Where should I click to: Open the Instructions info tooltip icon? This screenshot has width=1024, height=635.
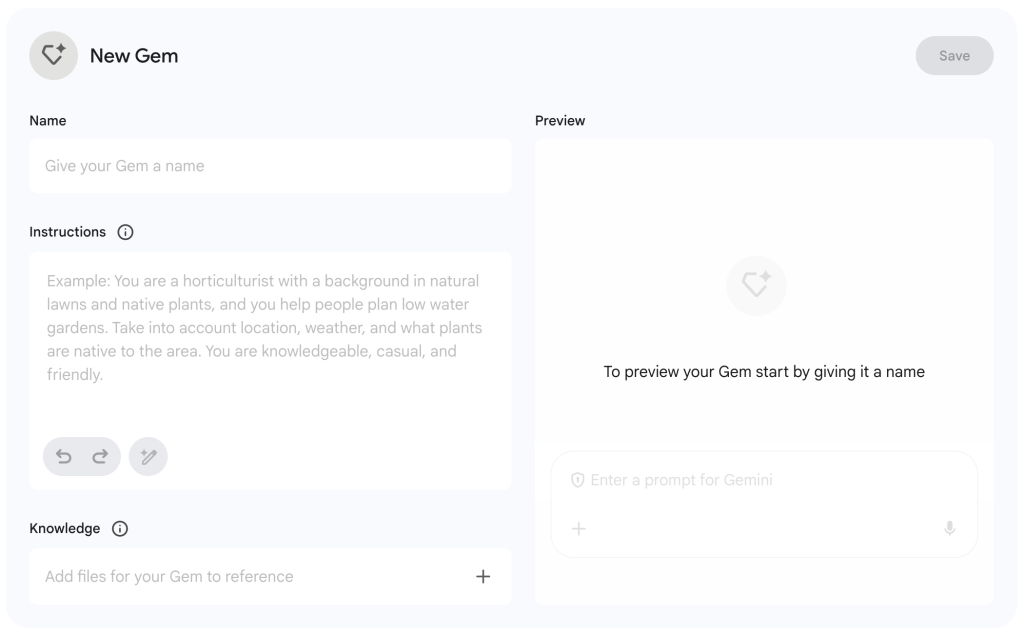point(125,232)
